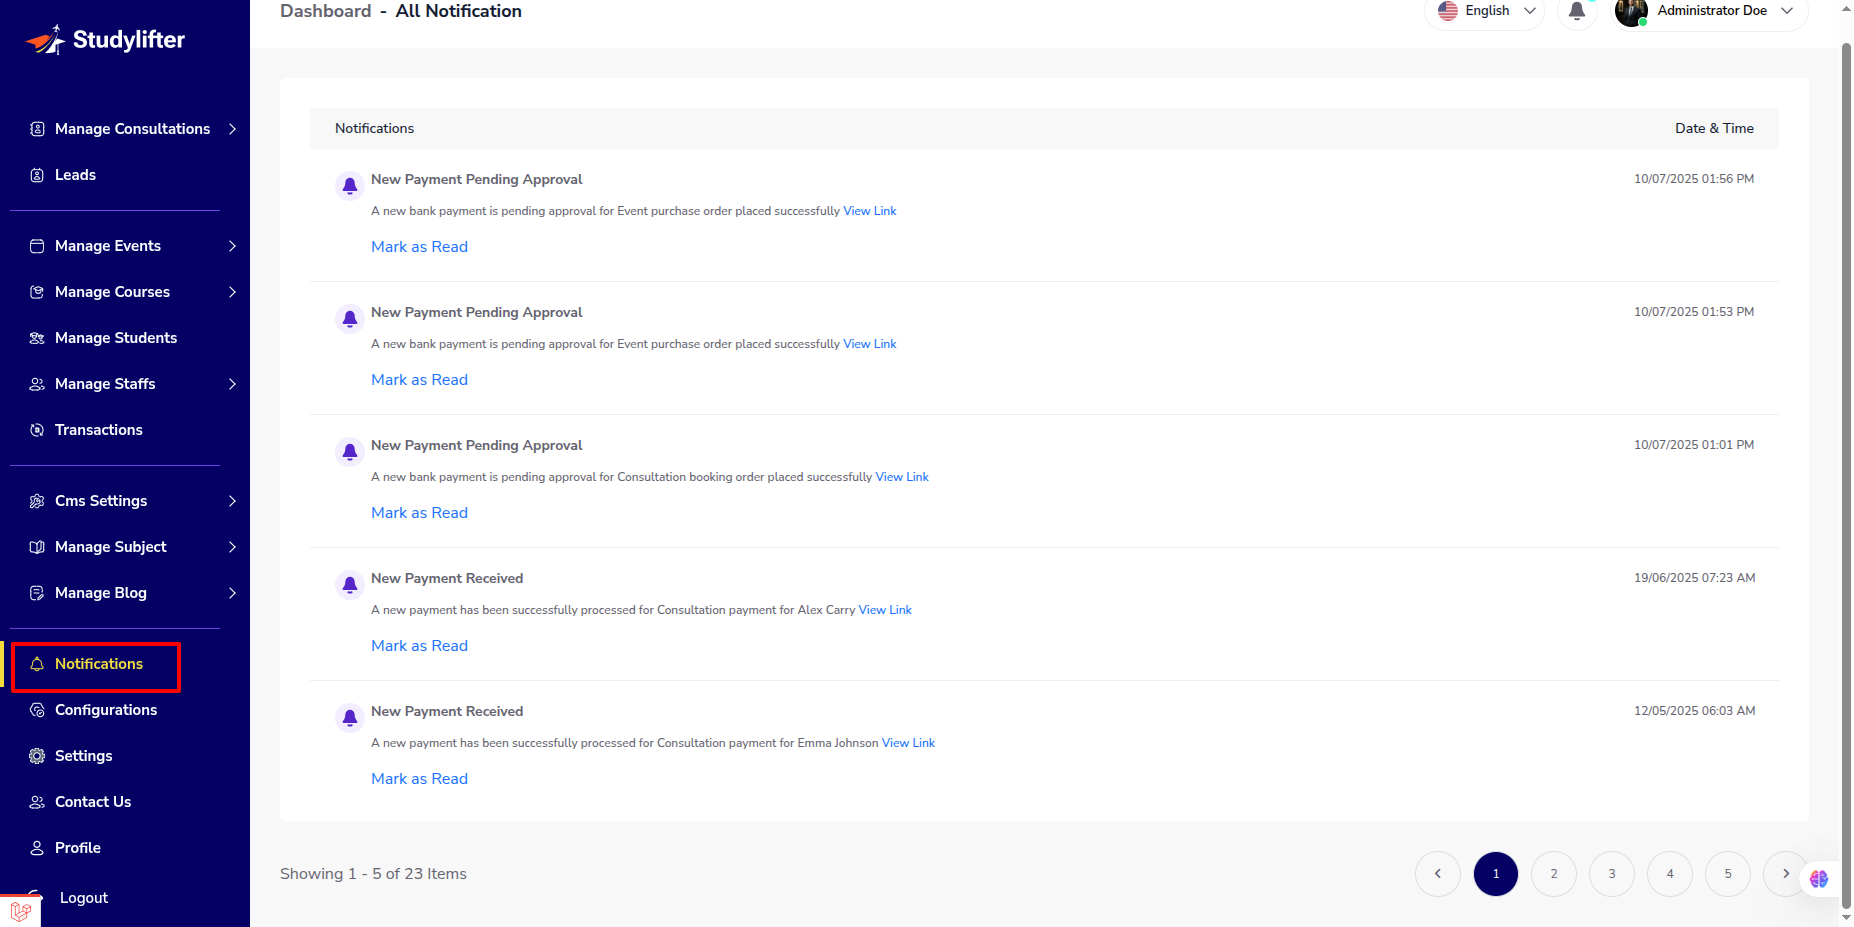Expand the Manage Courses submenu chevron

pos(232,292)
